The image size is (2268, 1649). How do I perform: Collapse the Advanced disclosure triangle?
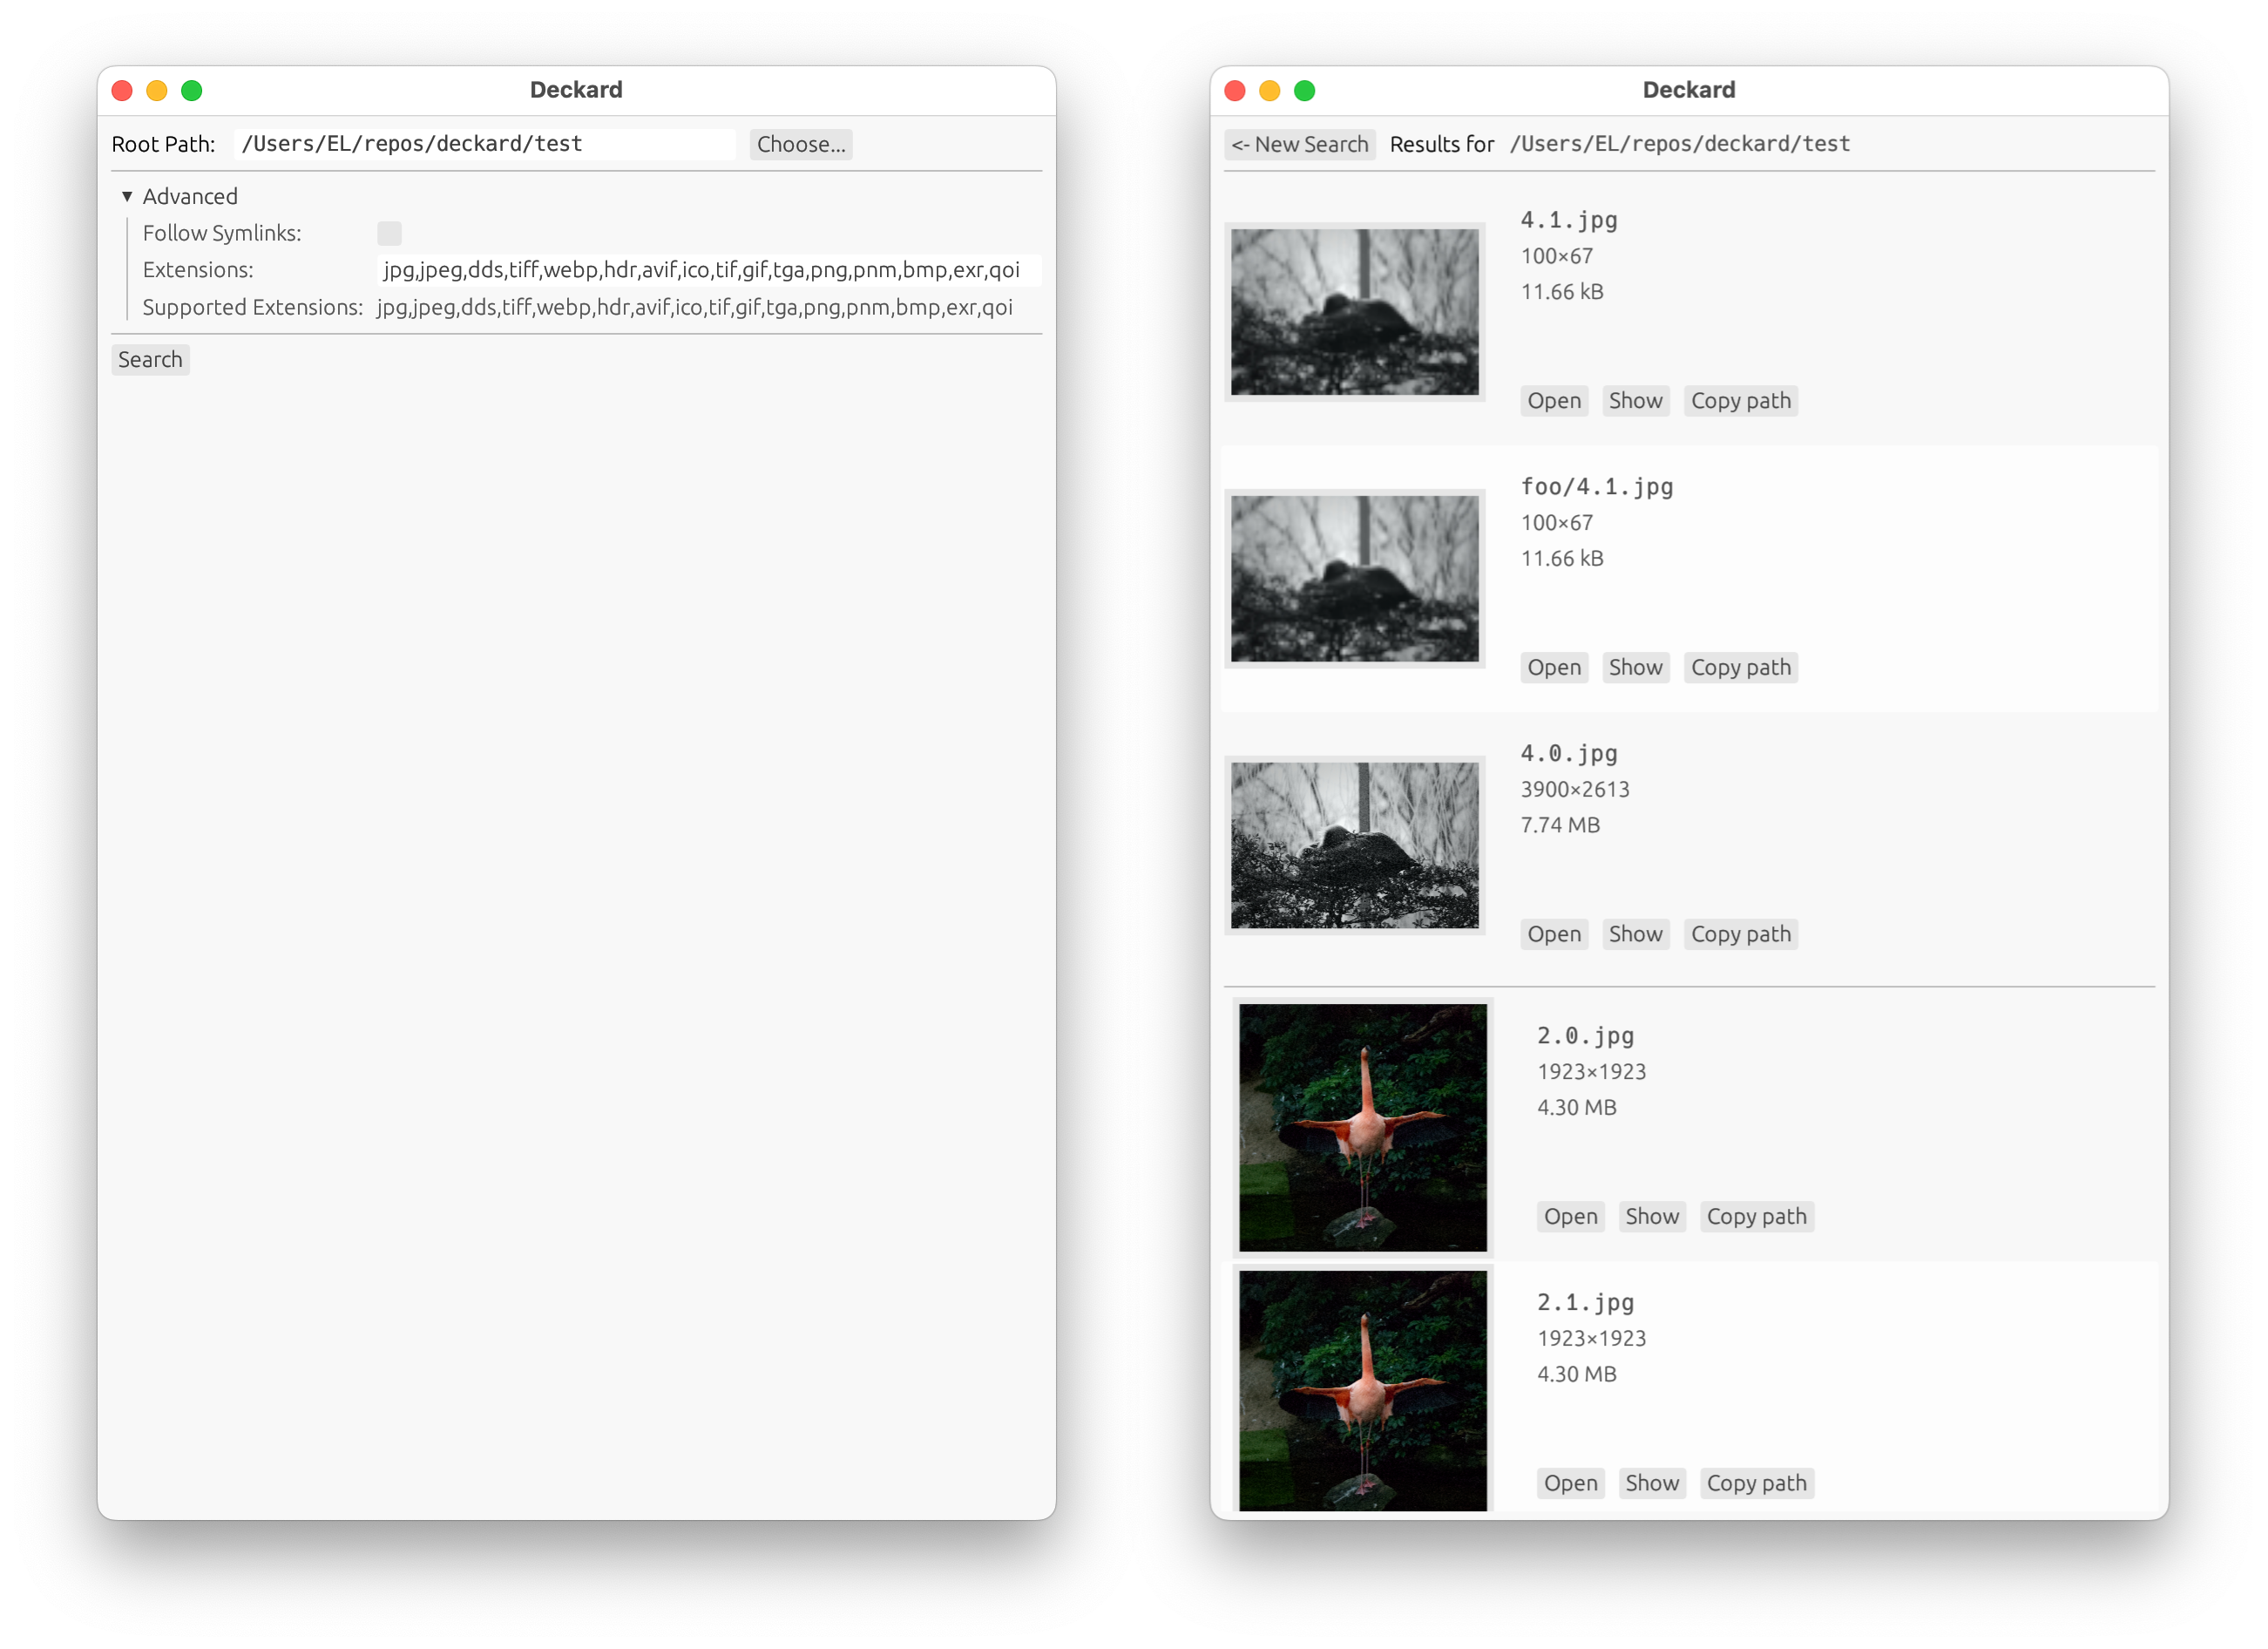point(127,196)
